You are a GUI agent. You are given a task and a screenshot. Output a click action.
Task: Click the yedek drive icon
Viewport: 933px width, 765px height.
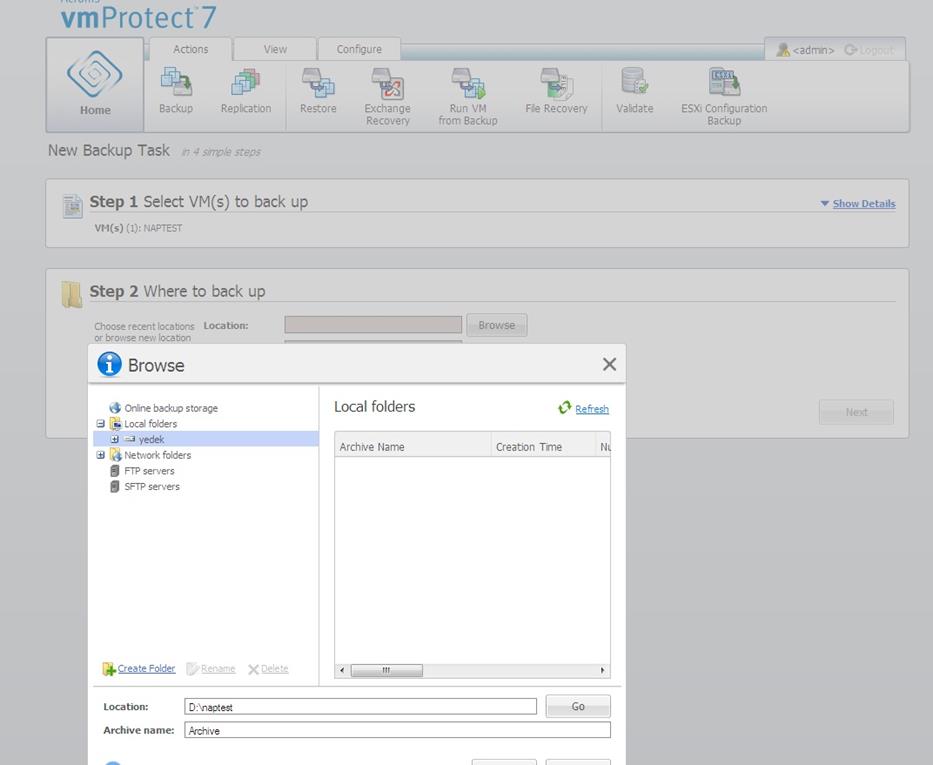tap(130, 439)
